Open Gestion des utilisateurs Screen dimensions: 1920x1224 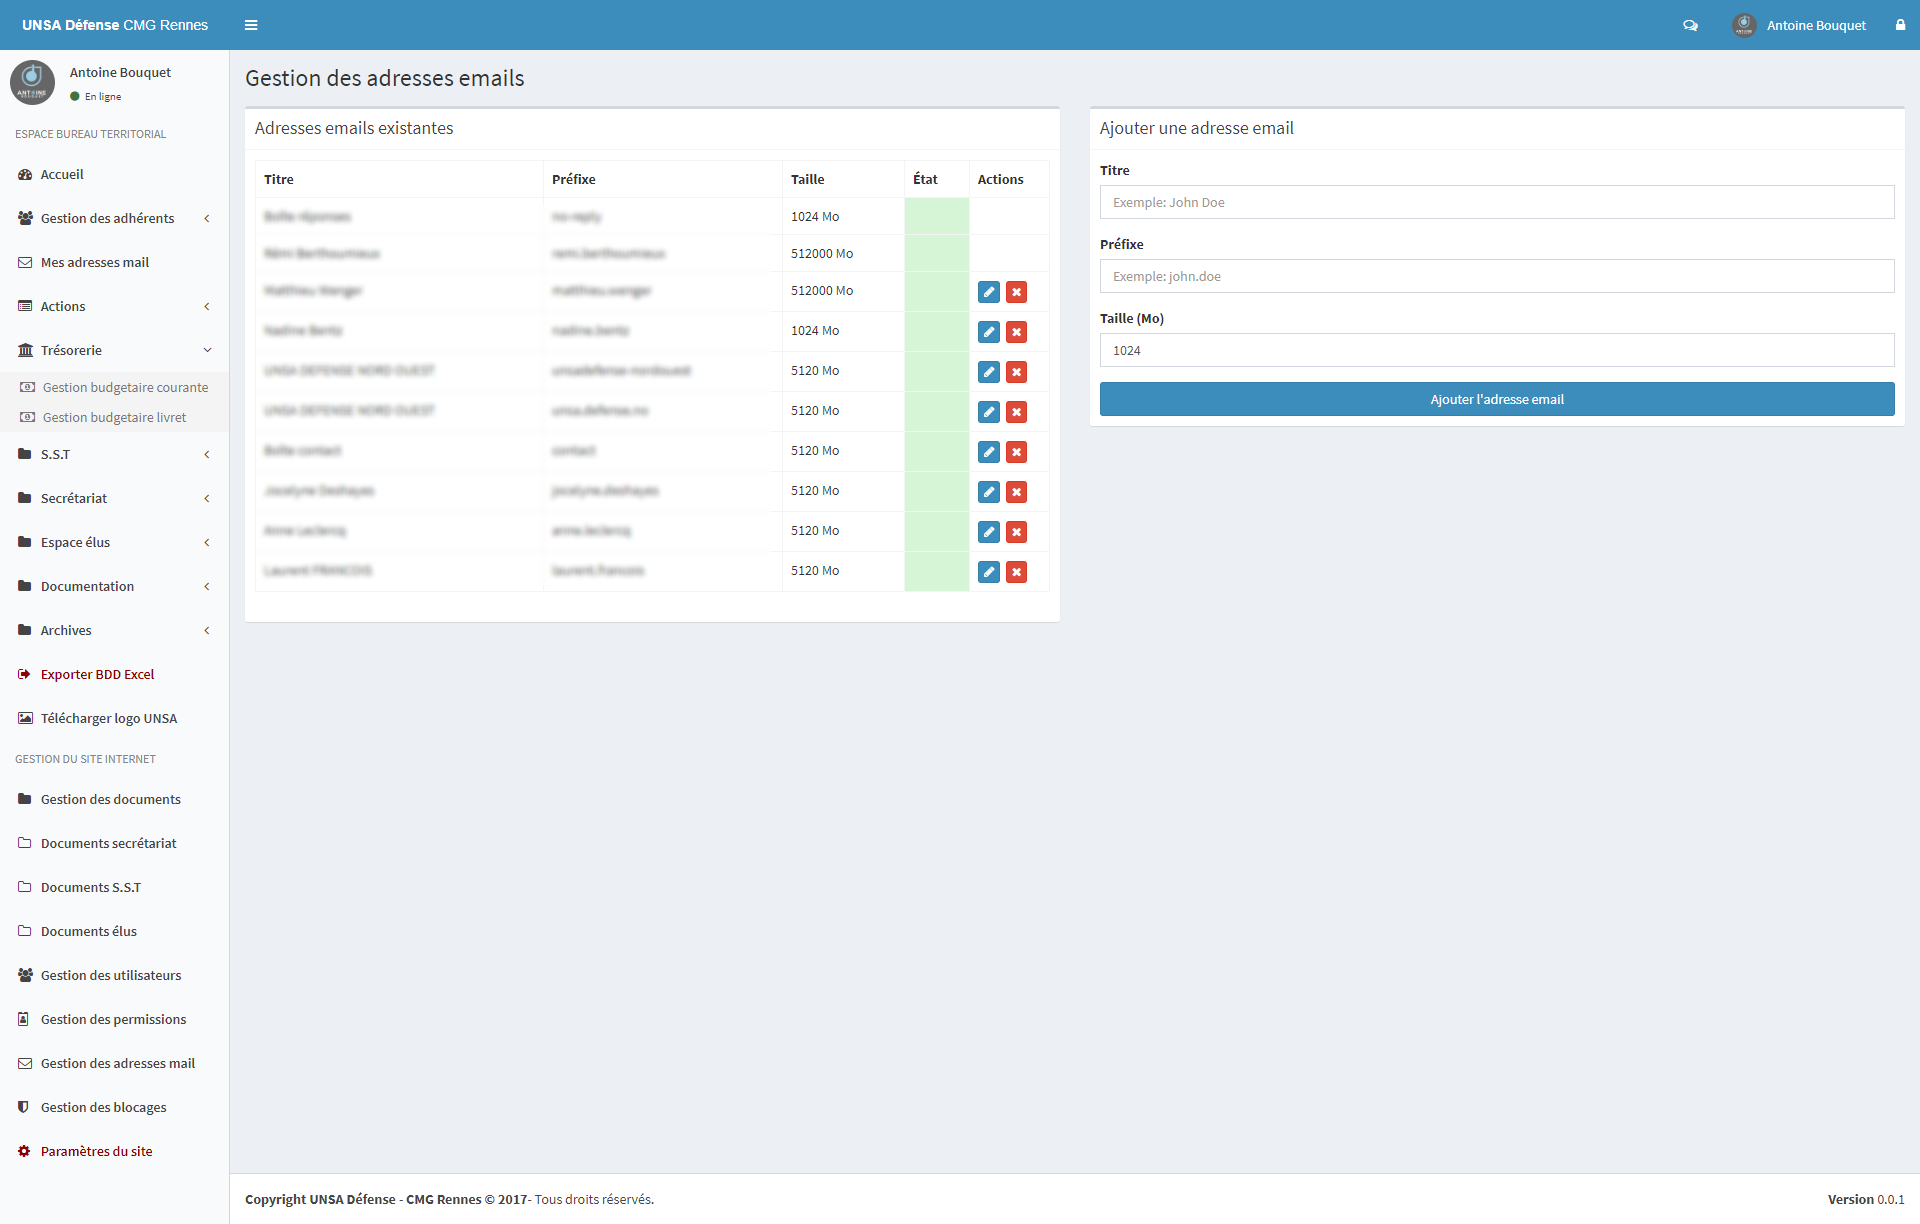pyautogui.click(x=114, y=975)
